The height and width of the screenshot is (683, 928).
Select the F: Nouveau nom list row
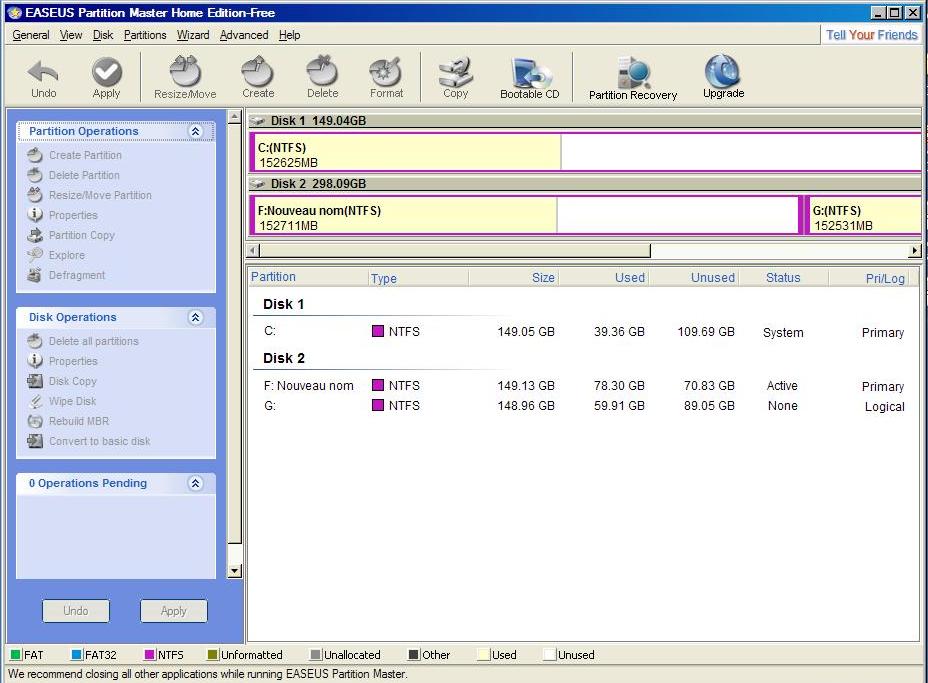(584, 386)
